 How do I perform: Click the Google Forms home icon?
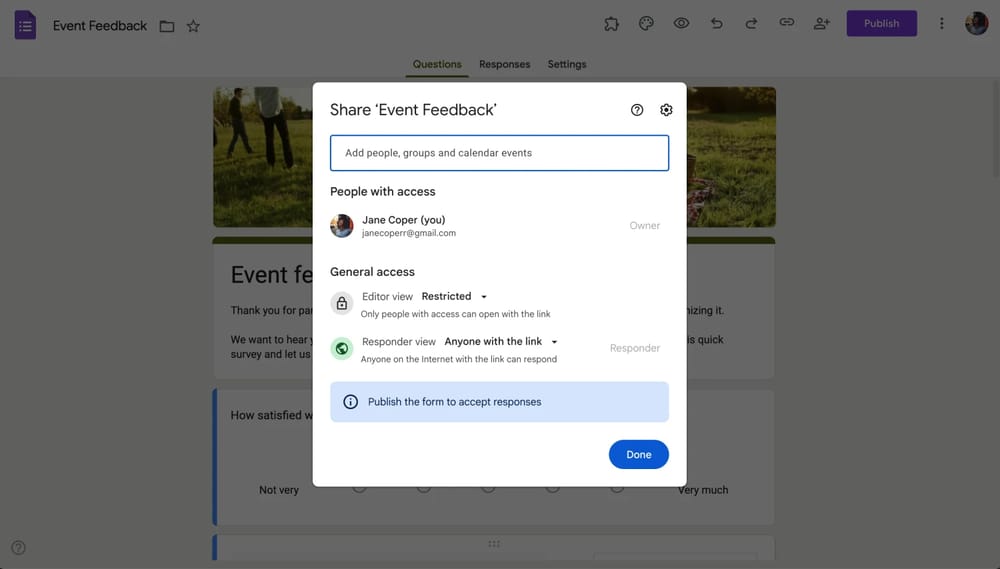click(26, 25)
